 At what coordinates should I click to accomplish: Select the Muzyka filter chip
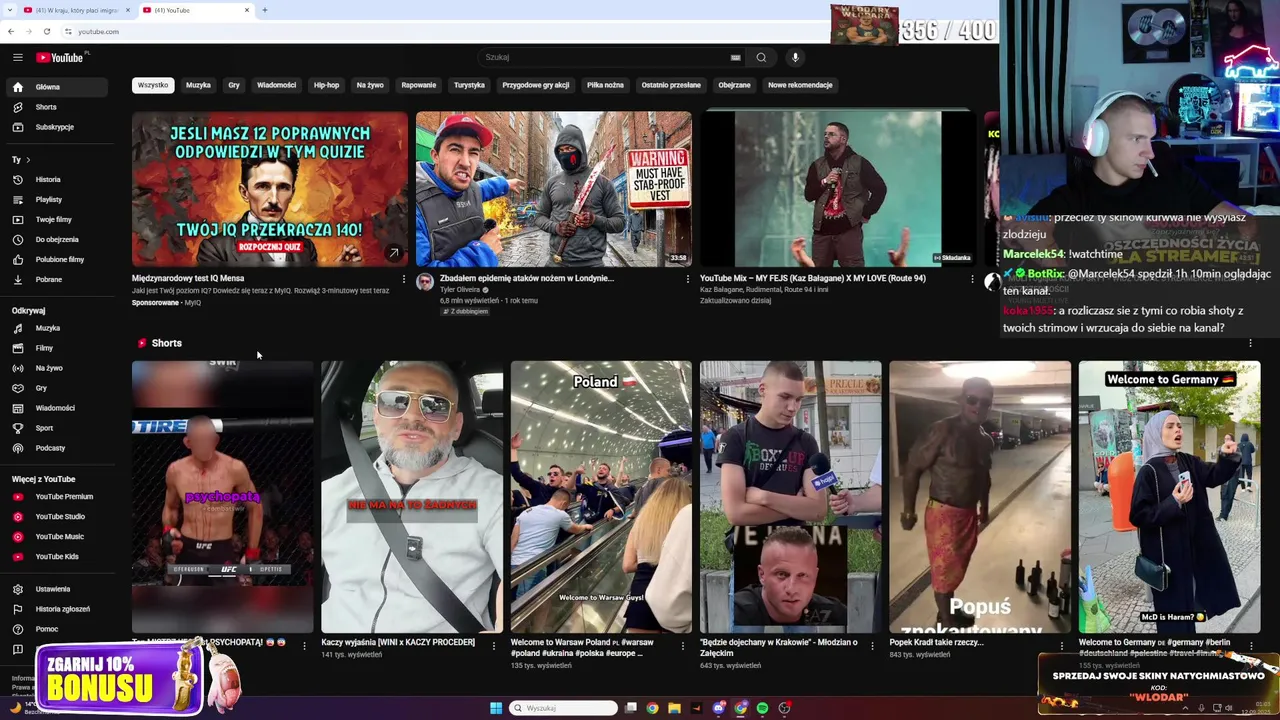pyautogui.click(x=198, y=85)
